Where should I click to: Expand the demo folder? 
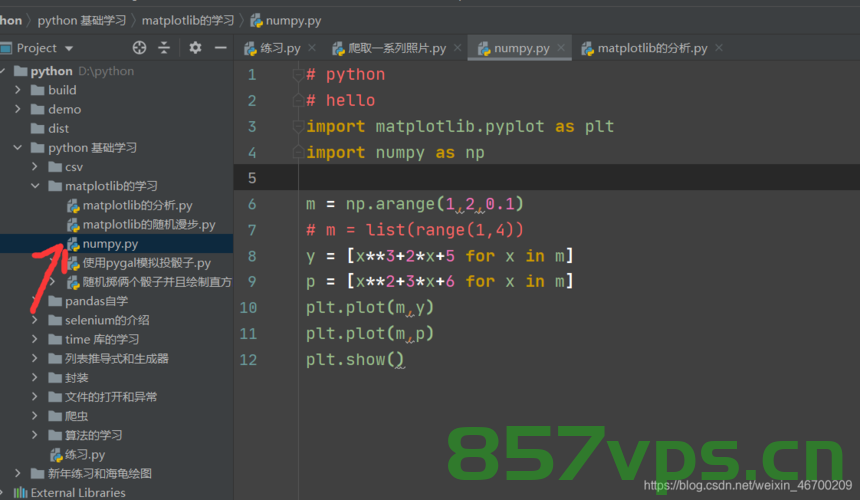point(18,109)
